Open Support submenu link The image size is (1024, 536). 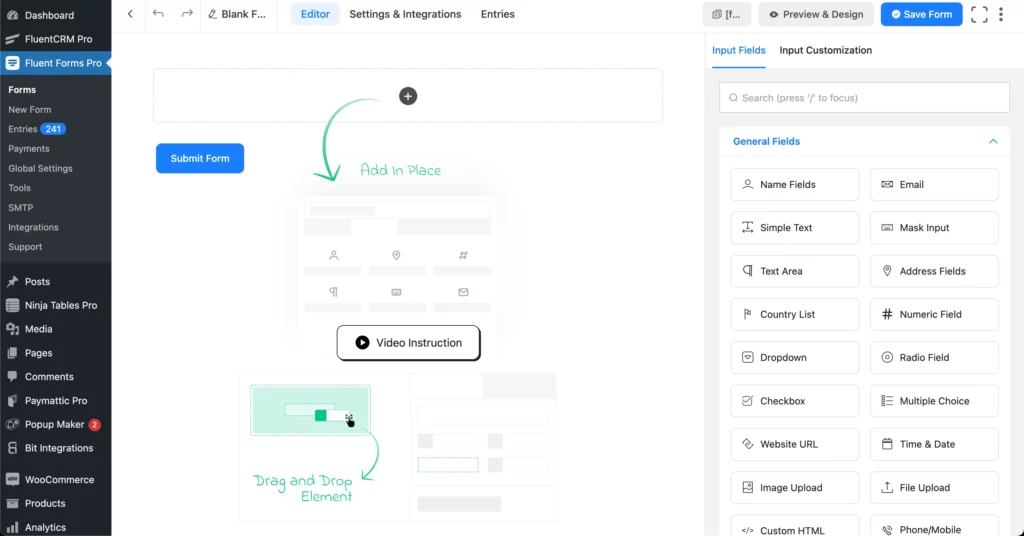tap(25, 247)
